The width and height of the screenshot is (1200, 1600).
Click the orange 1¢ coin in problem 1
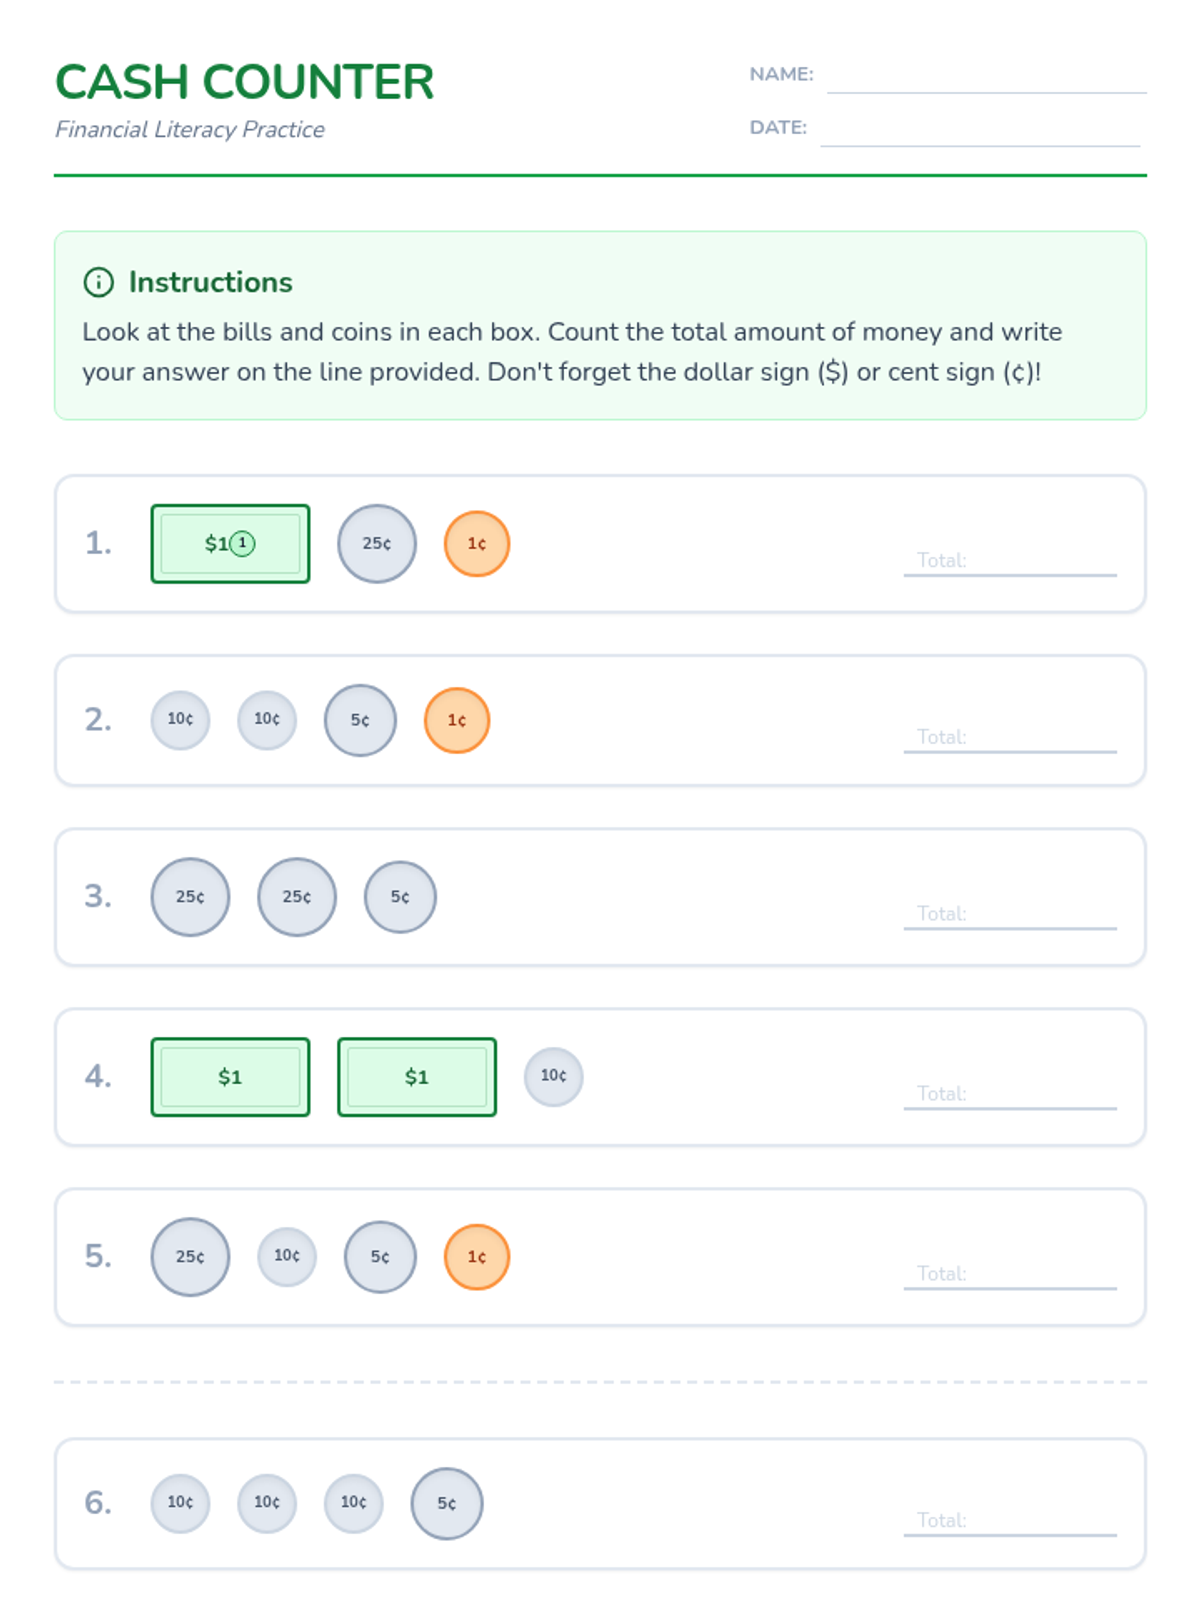[x=477, y=544]
